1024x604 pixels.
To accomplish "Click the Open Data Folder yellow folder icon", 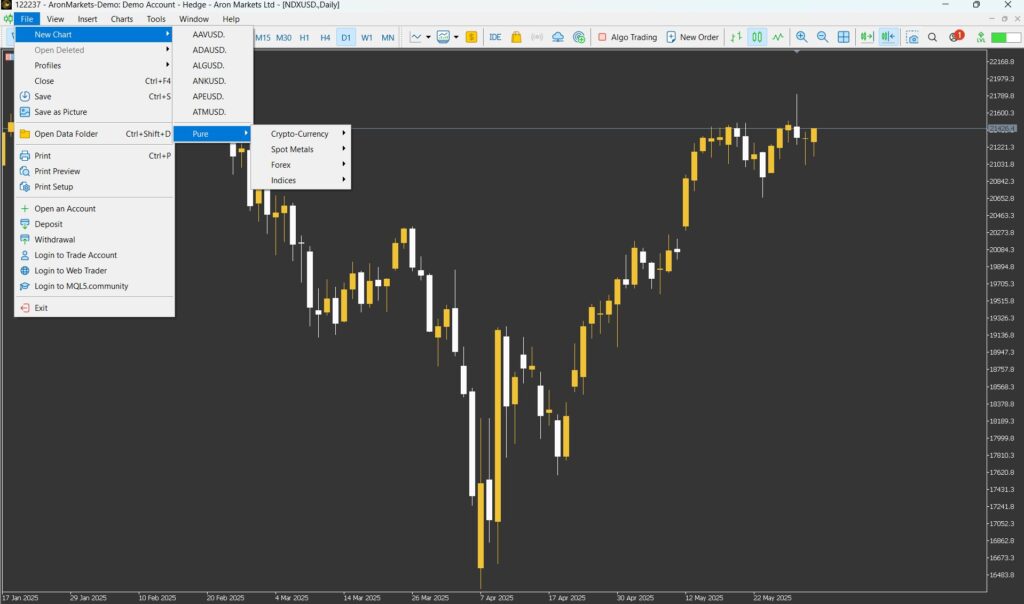I will point(25,134).
